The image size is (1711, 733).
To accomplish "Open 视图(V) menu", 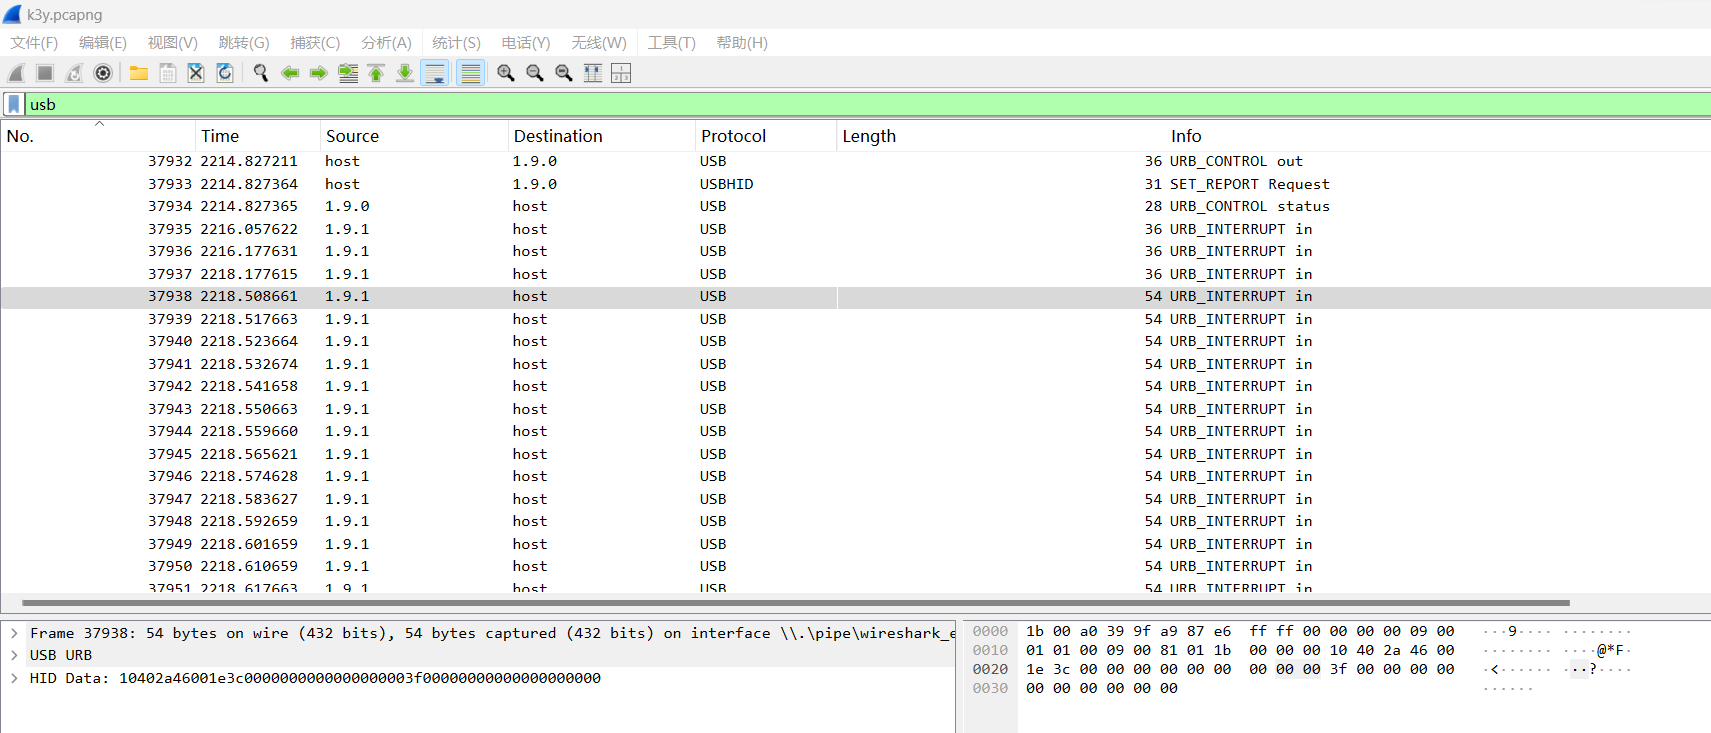I will (172, 43).
